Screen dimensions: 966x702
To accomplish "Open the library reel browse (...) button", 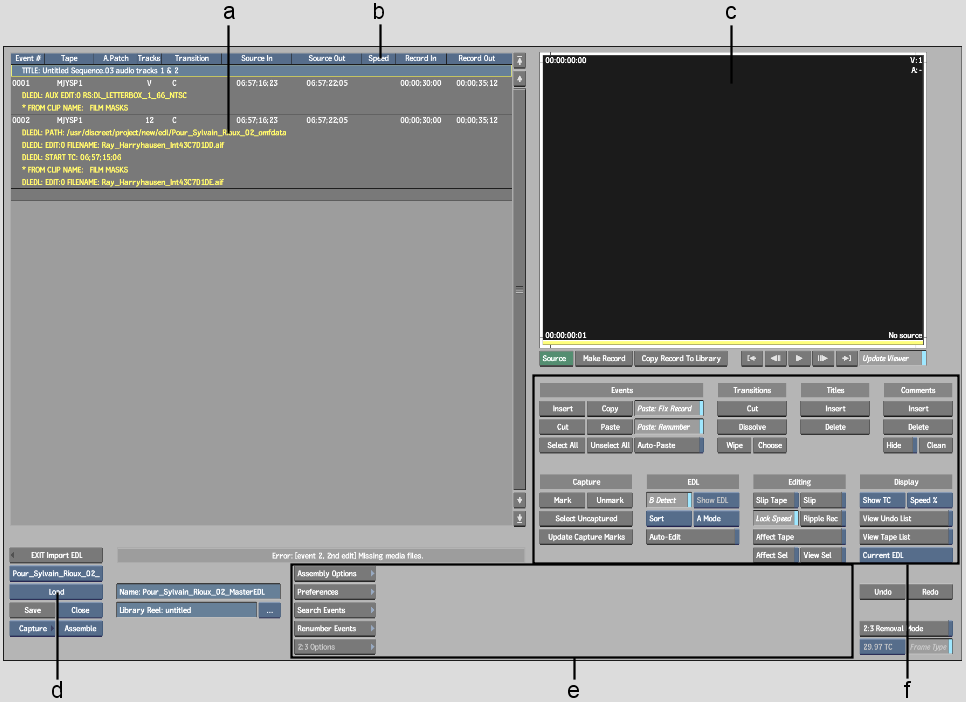I will (x=270, y=610).
